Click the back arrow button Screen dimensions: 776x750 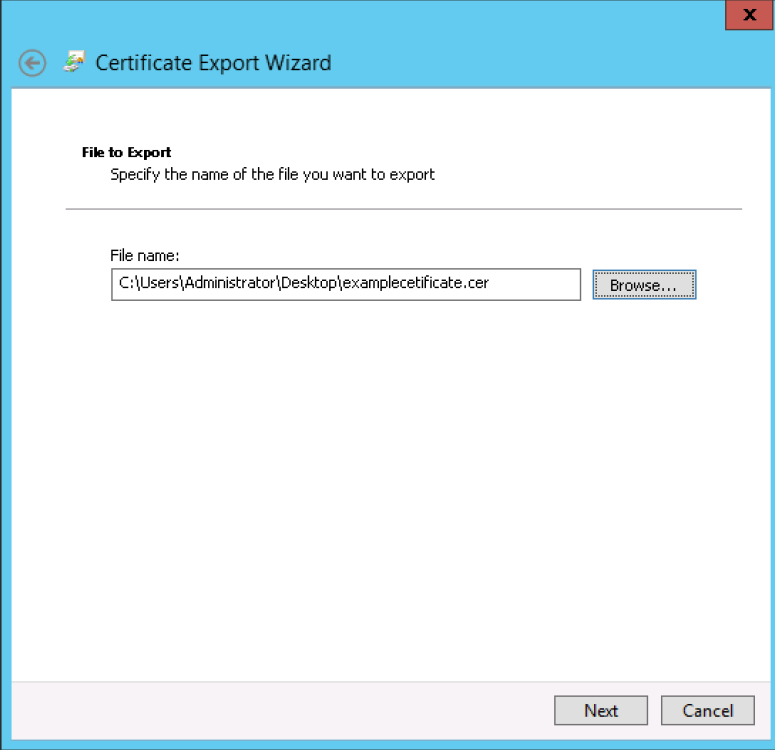click(x=33, y=63)
